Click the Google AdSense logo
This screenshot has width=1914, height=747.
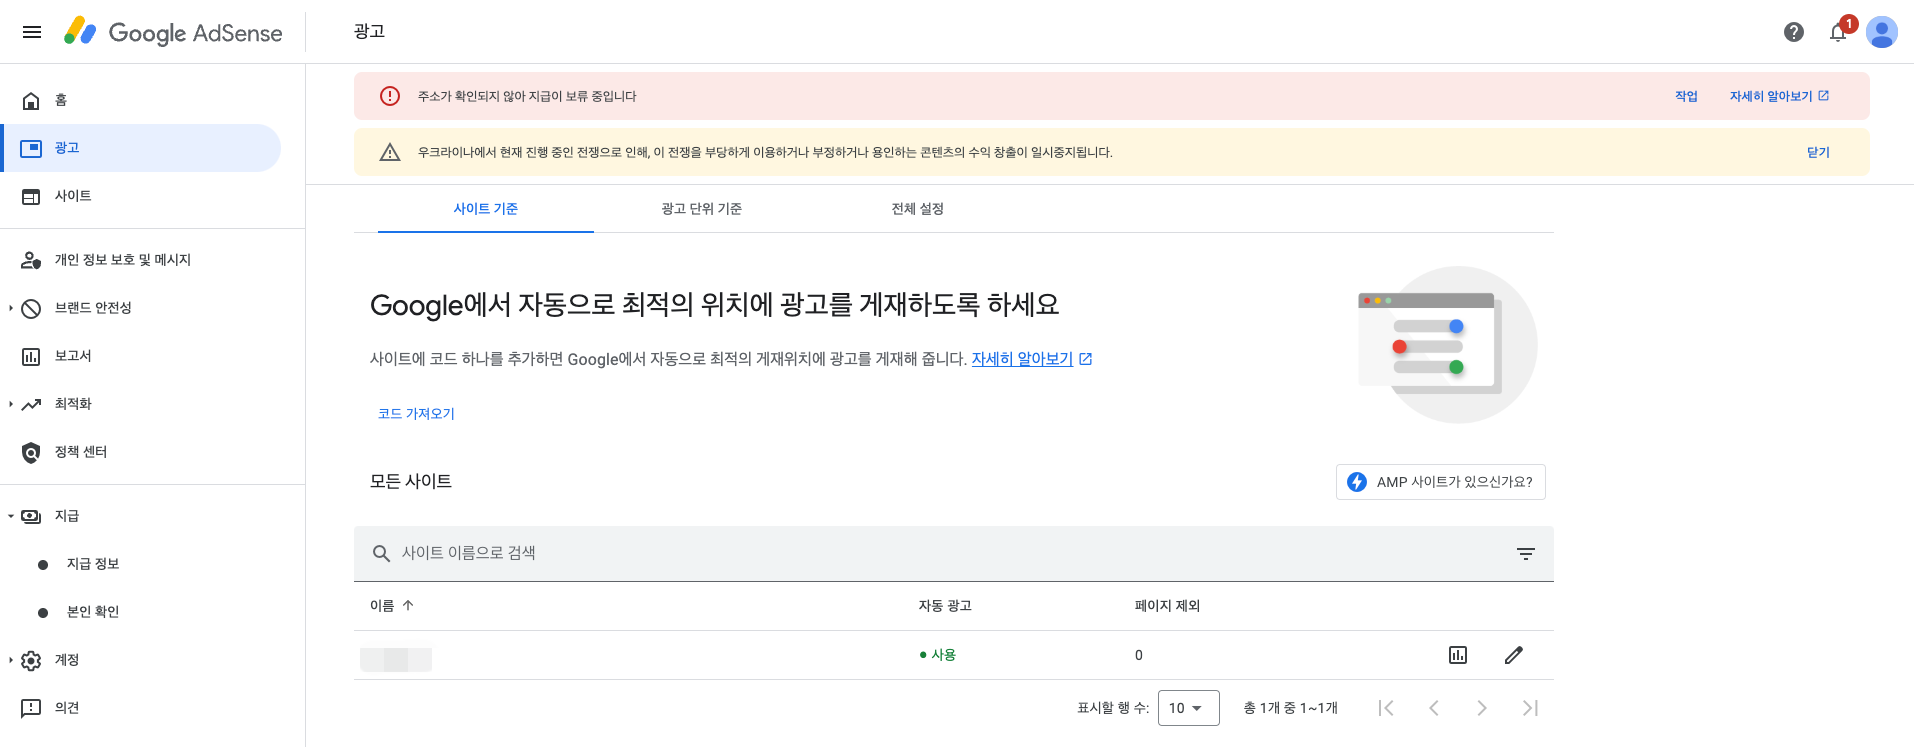tap(173, 32)
